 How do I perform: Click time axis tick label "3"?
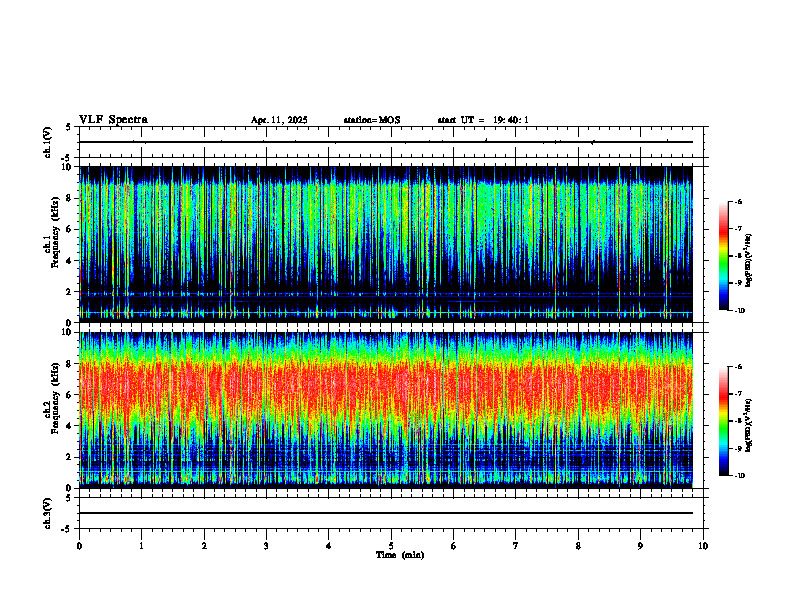266,546
